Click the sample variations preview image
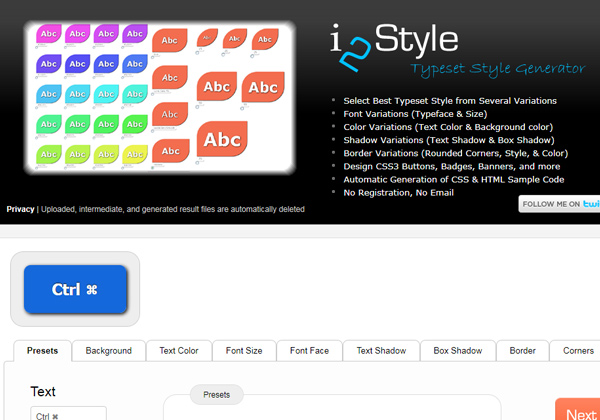Screen dimensions: 600x420 click(160, 98)
